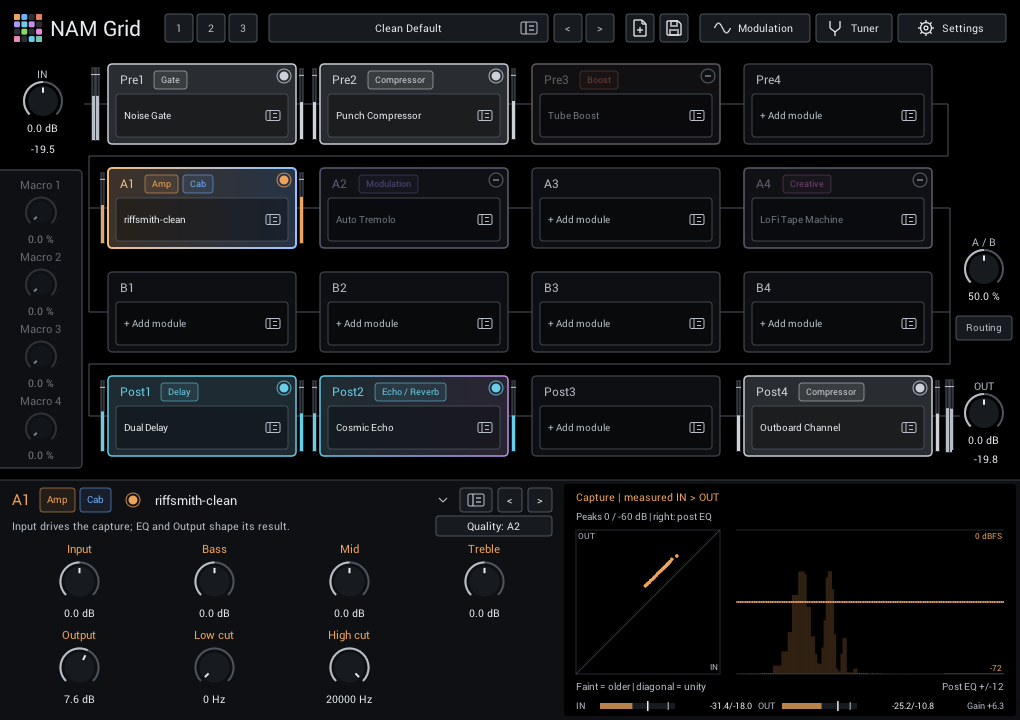Switch to scene 1
The image size is (1020, 720).
click(179, 28)
